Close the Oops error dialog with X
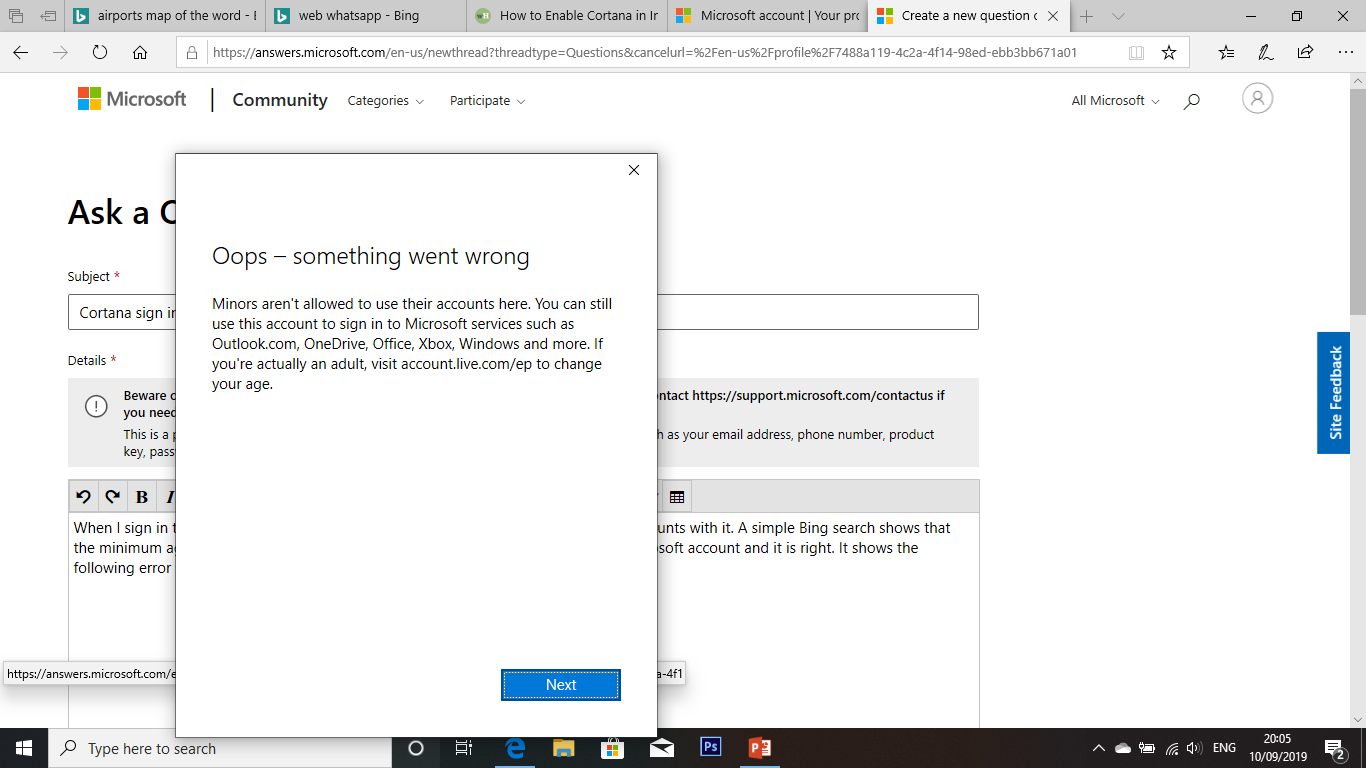The height and width of the screenshot is (768, 1366). tap(633, 170)
